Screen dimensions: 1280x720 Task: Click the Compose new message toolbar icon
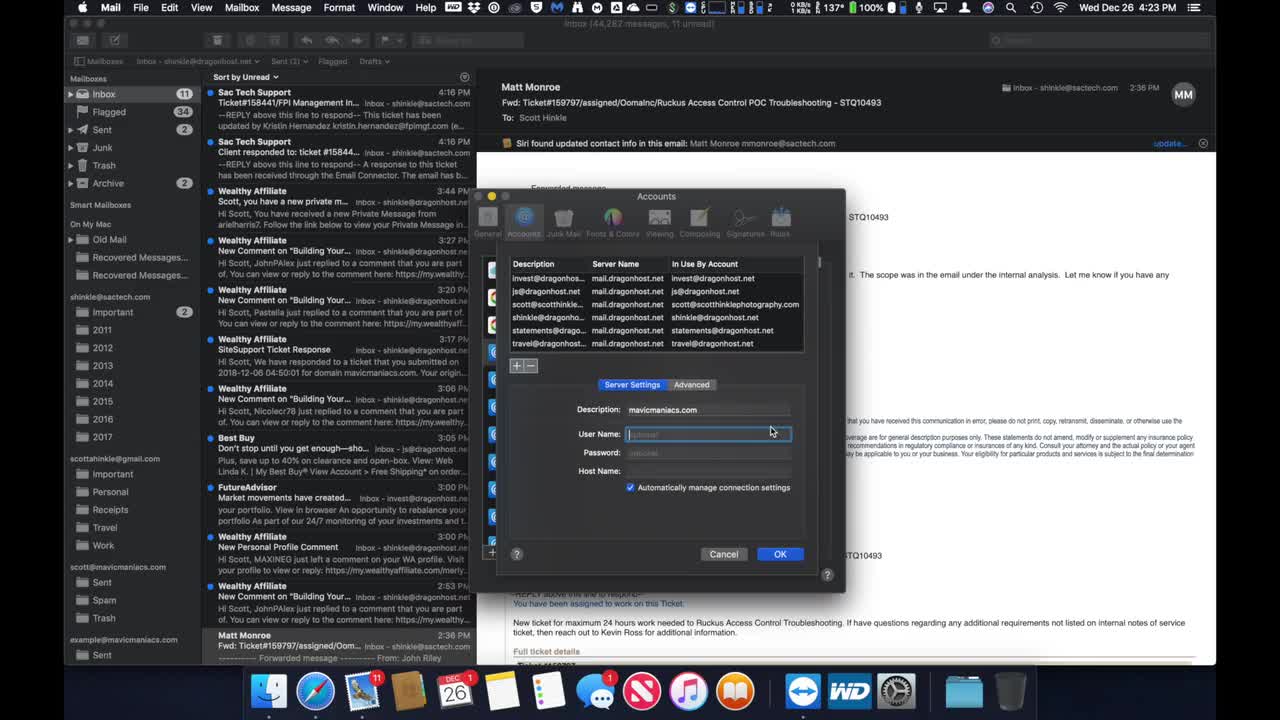pyautogui.click(x=115, y=40)
